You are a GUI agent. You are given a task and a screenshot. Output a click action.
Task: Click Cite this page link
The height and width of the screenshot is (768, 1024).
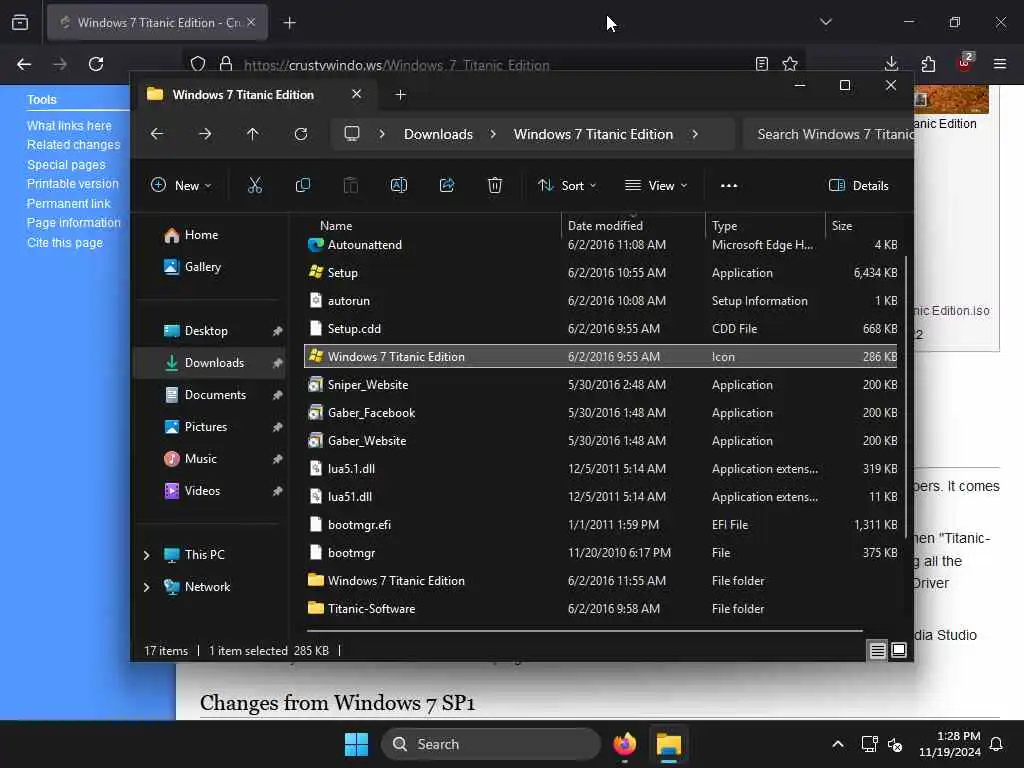(x=65, y=242)
